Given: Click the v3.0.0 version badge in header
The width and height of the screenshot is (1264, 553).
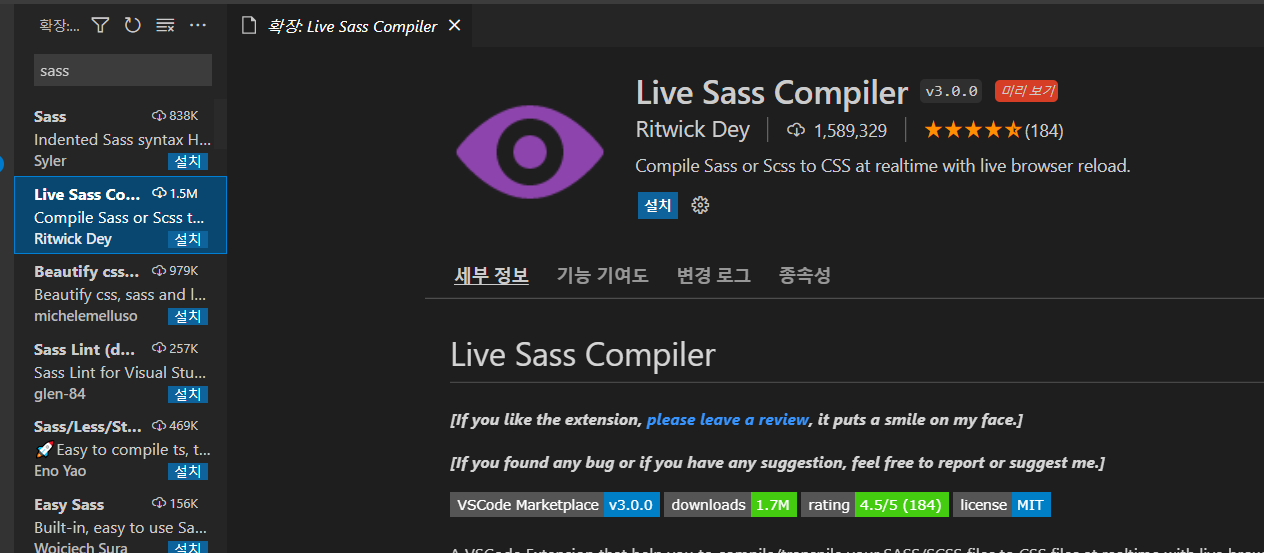Looking at the screenshot, I should 952,91.
